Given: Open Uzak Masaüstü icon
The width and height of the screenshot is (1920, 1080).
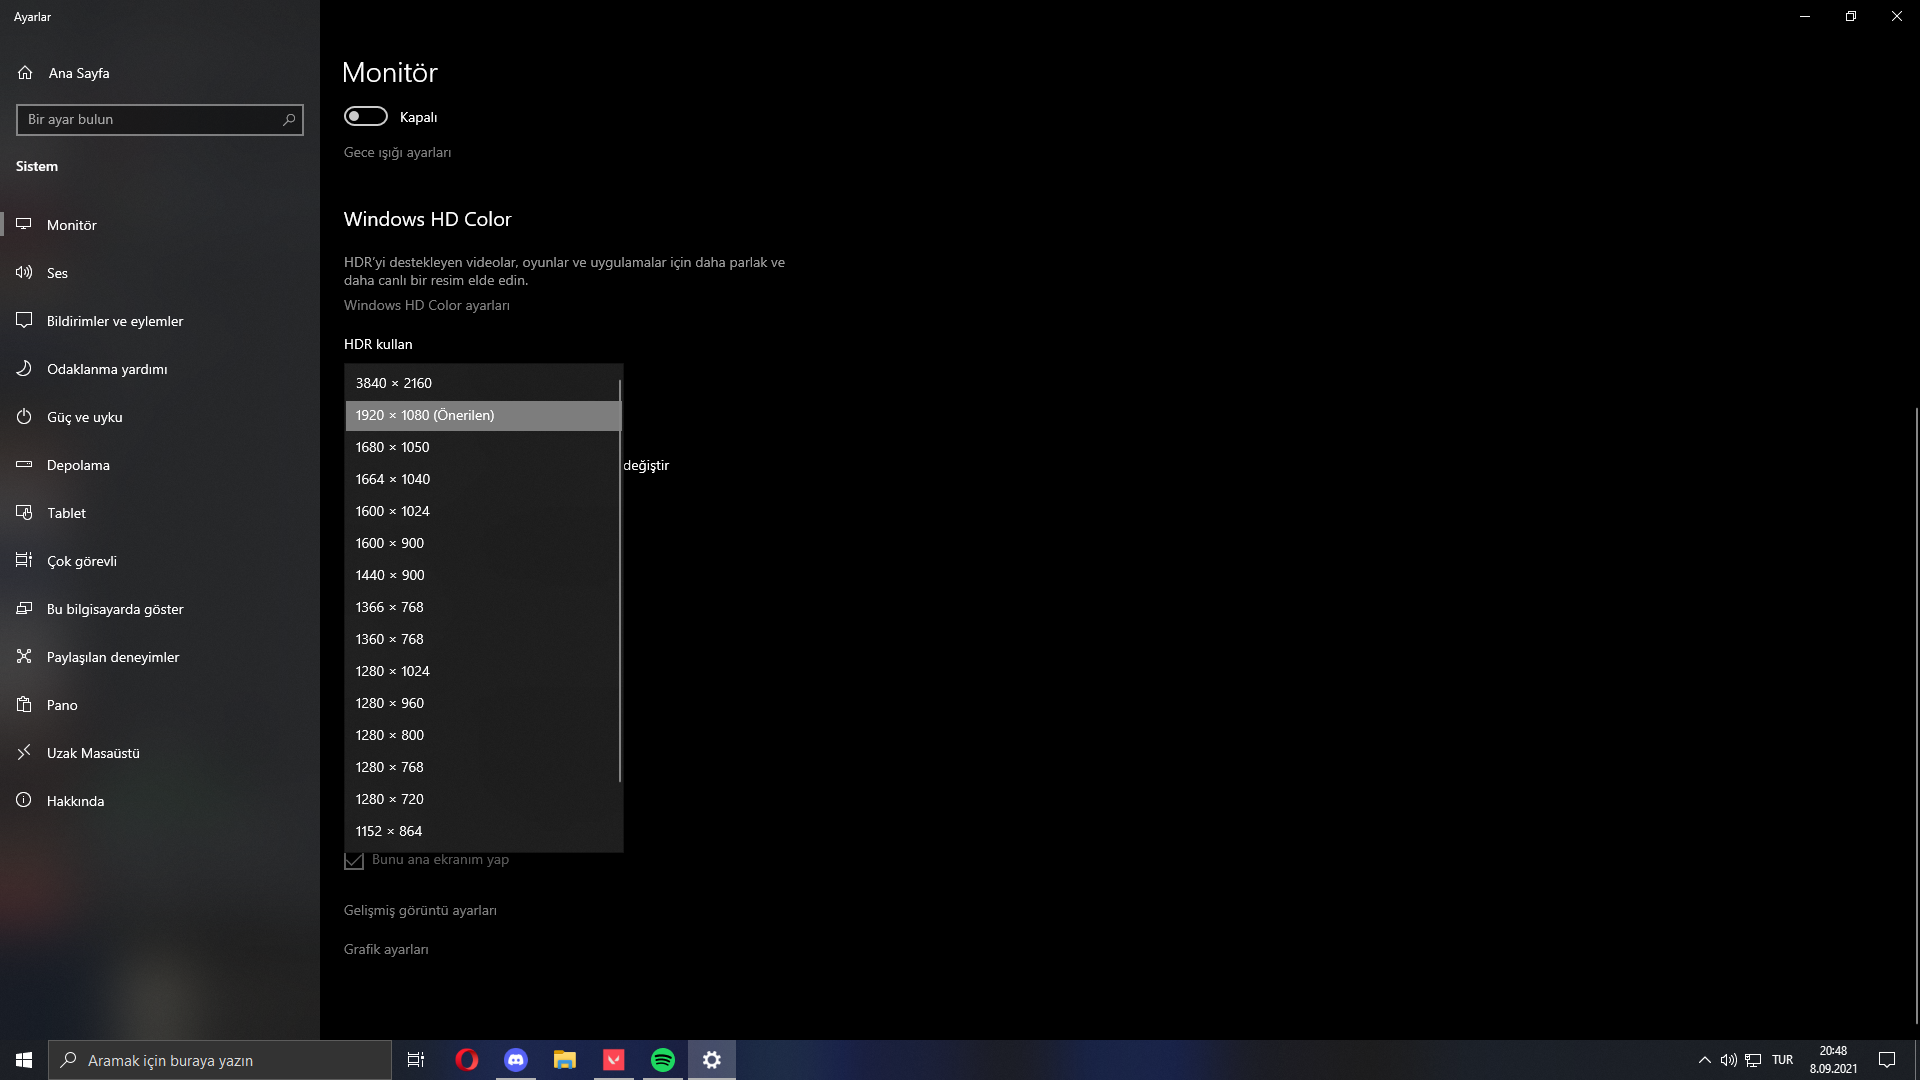Looking at the screenshot, I should [24, 753].
